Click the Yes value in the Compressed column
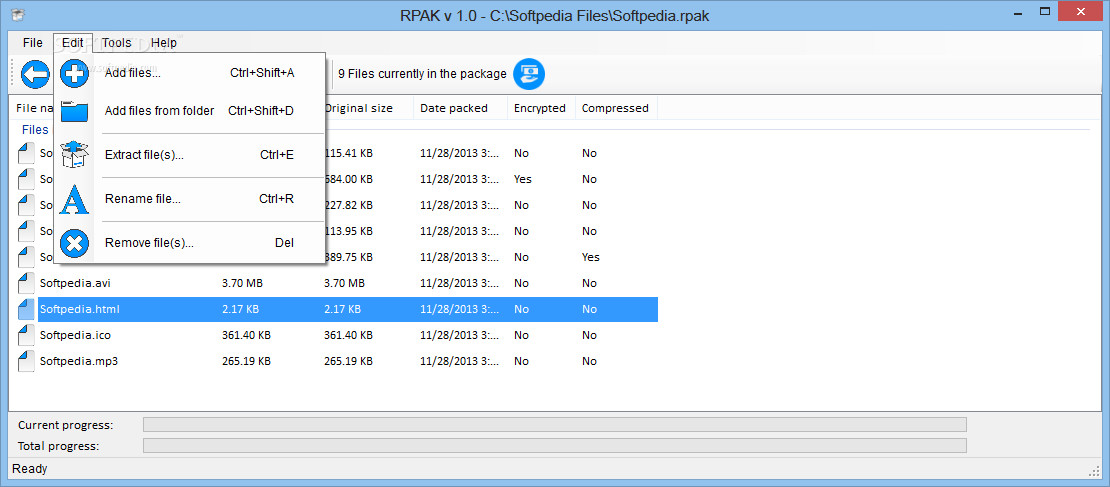The image size is (1110, 487). [x=590, y=257]
